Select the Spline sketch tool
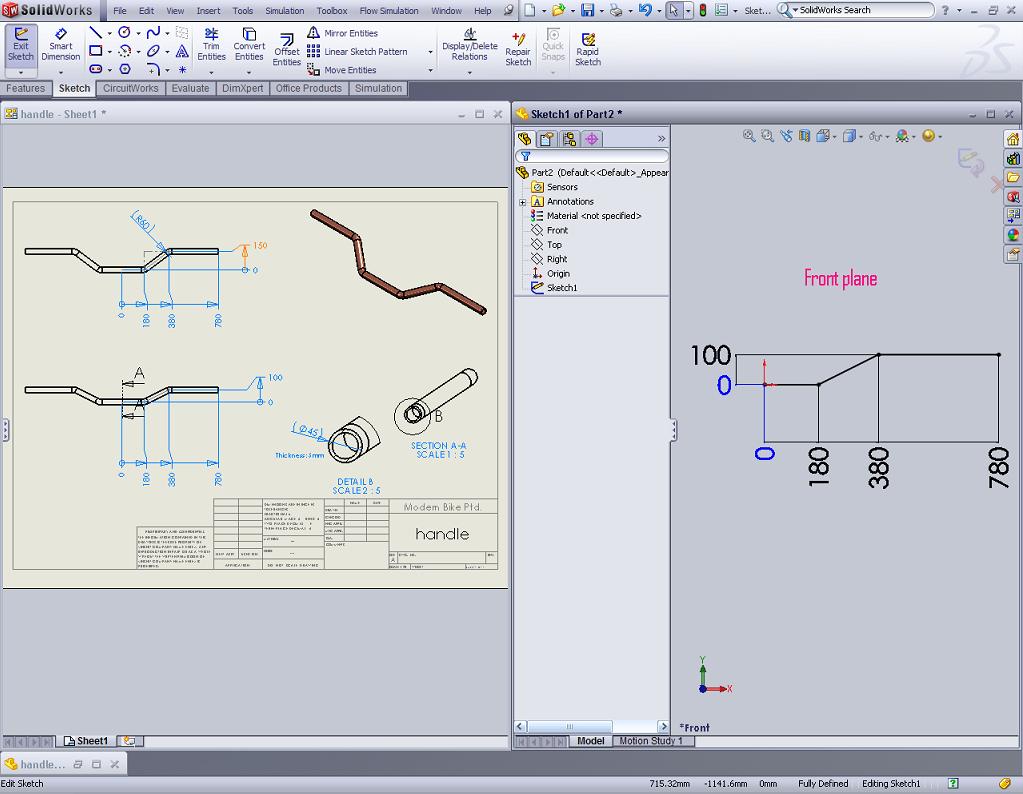Image resolution: width=1023 pixels, height=794 pixels. (x=153, y=33)
